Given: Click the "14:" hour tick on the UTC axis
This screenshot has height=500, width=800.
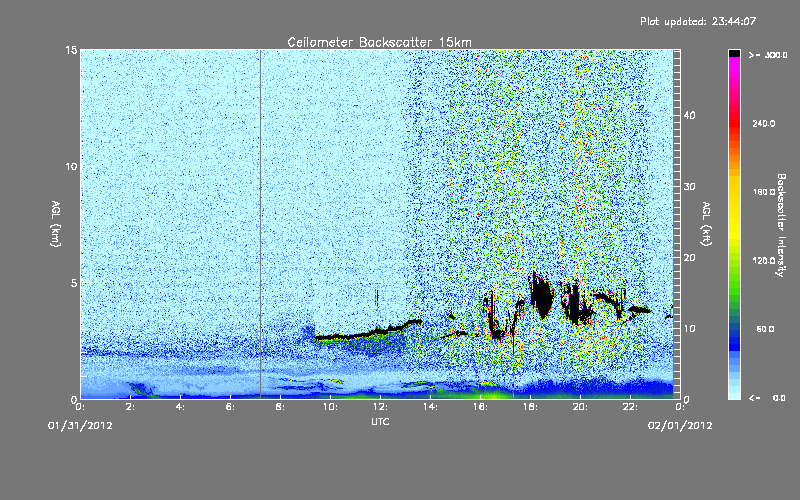Looking at the screenshot, I should point(431,407).
